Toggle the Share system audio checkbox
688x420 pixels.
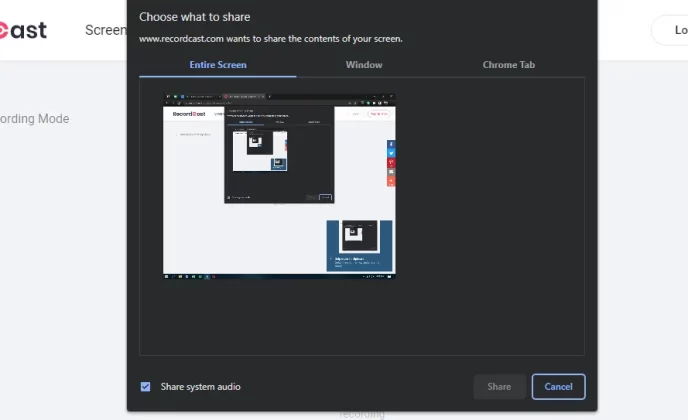coord(145,387)
